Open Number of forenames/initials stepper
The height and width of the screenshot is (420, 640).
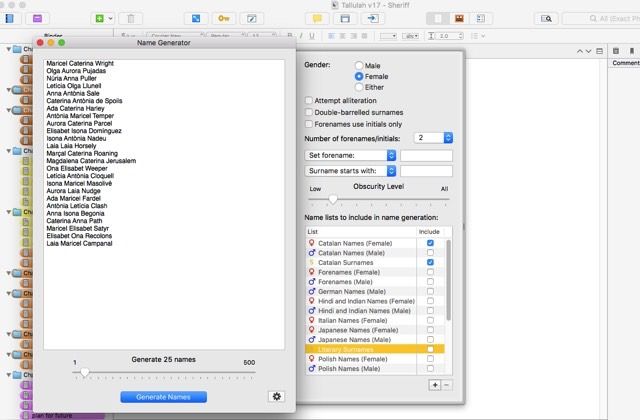pyautogui.click(x=448, y=138)
